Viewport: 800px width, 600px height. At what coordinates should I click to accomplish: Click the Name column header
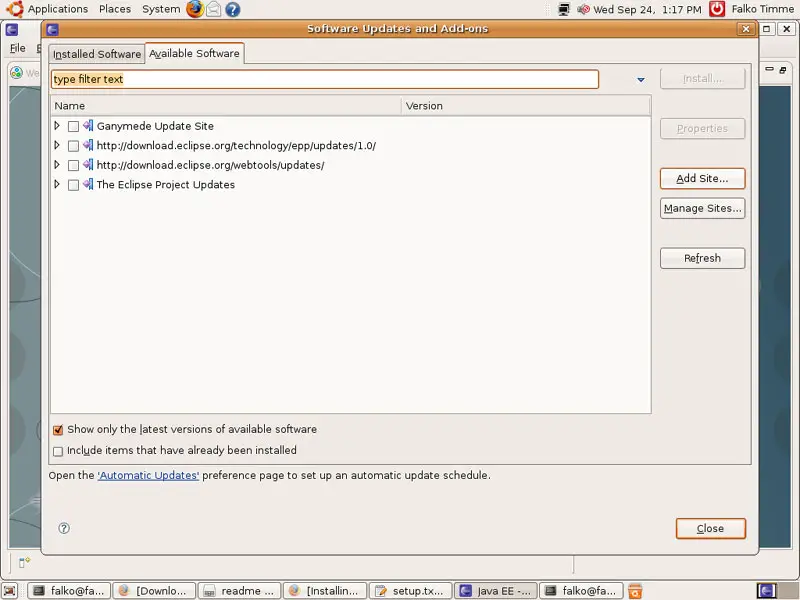click(x=226, y=106)
